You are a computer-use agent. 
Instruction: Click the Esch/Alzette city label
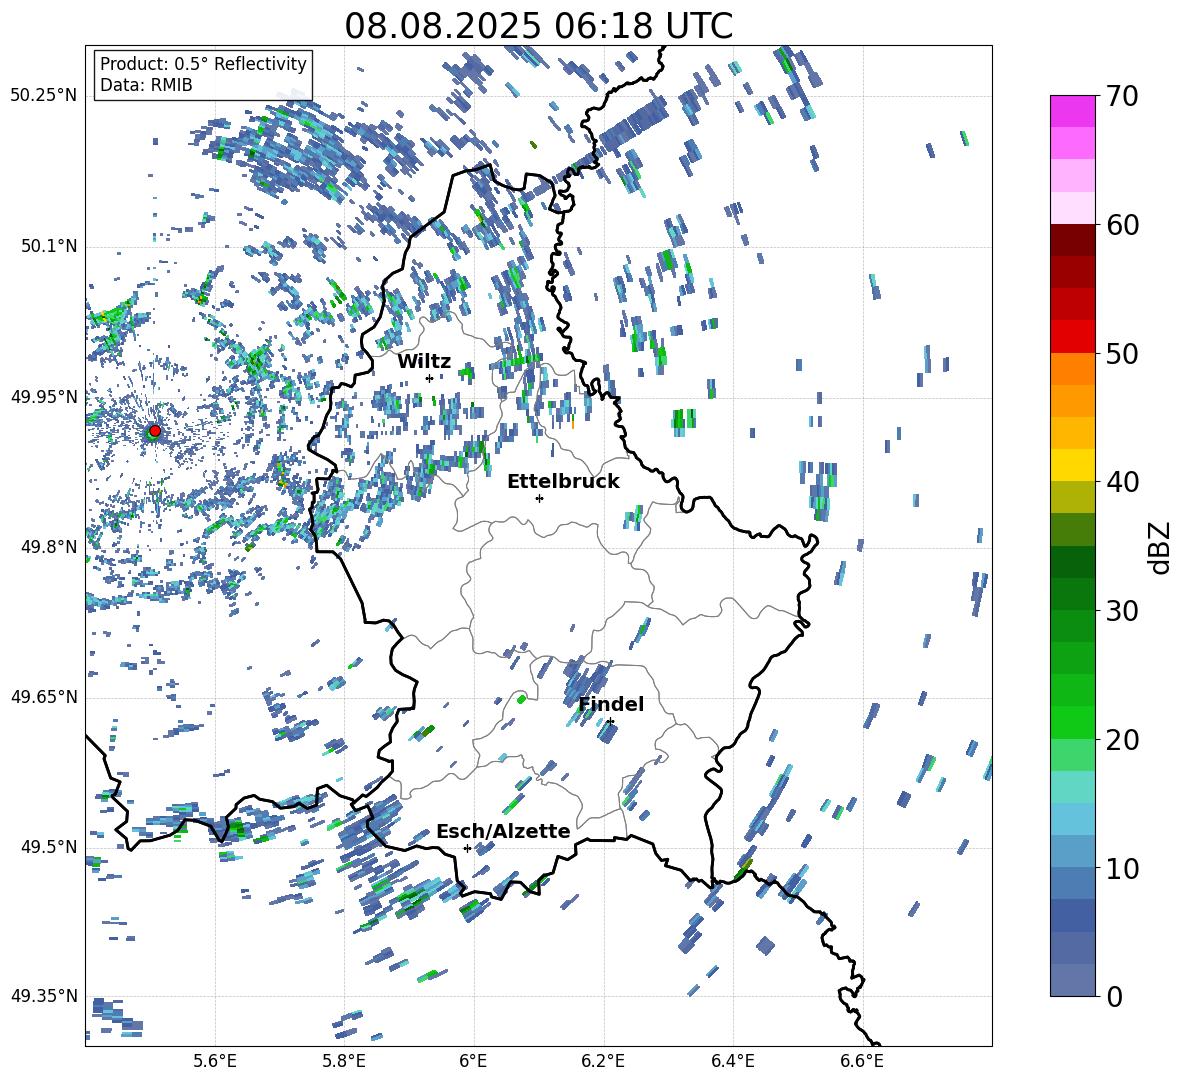[x=503, y=831]
